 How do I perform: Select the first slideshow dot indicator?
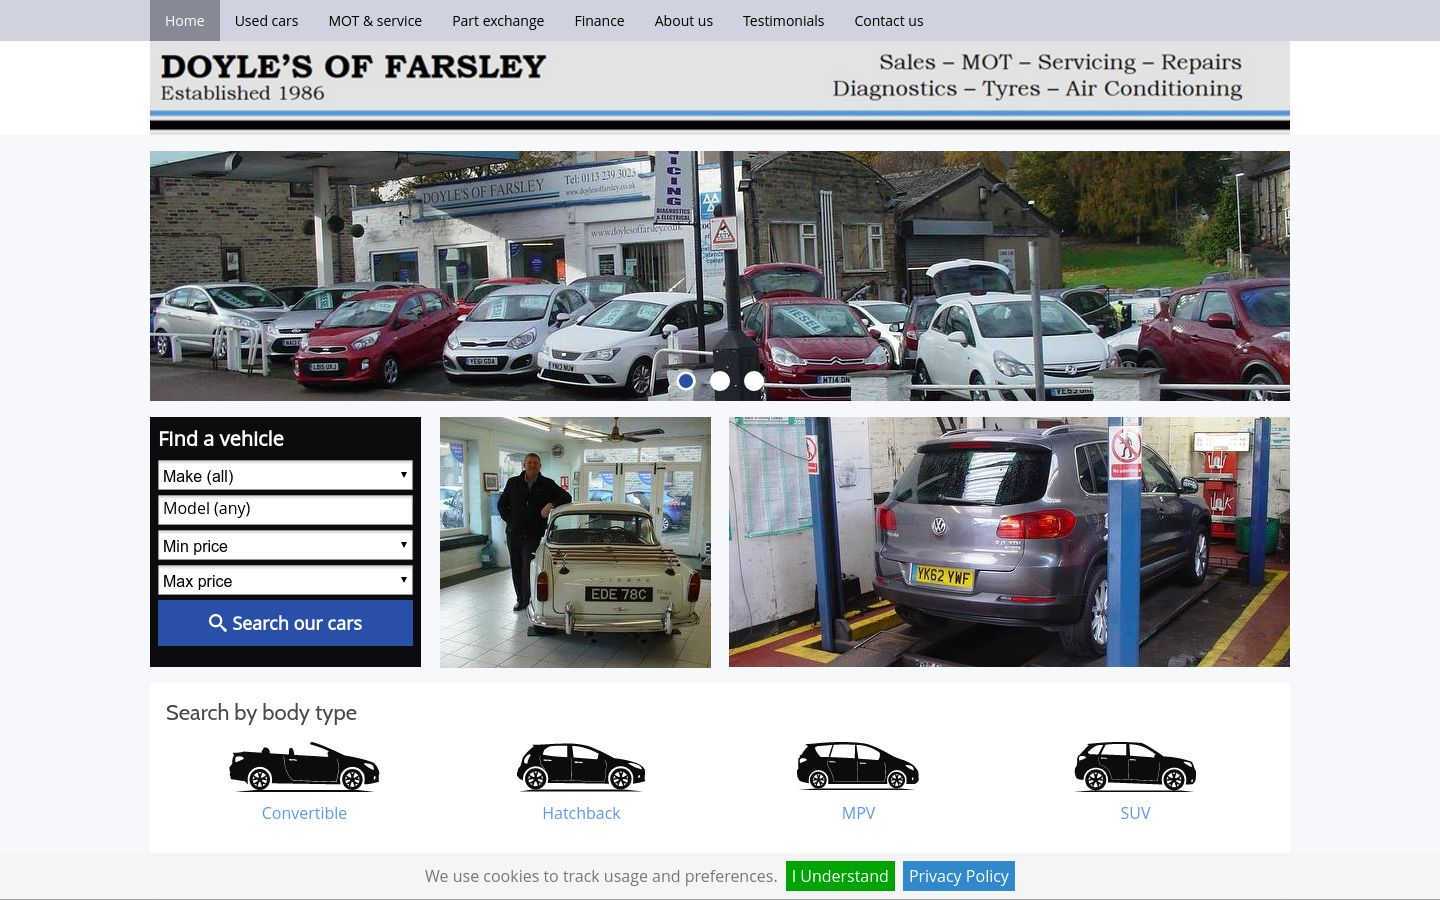[686, 381]
